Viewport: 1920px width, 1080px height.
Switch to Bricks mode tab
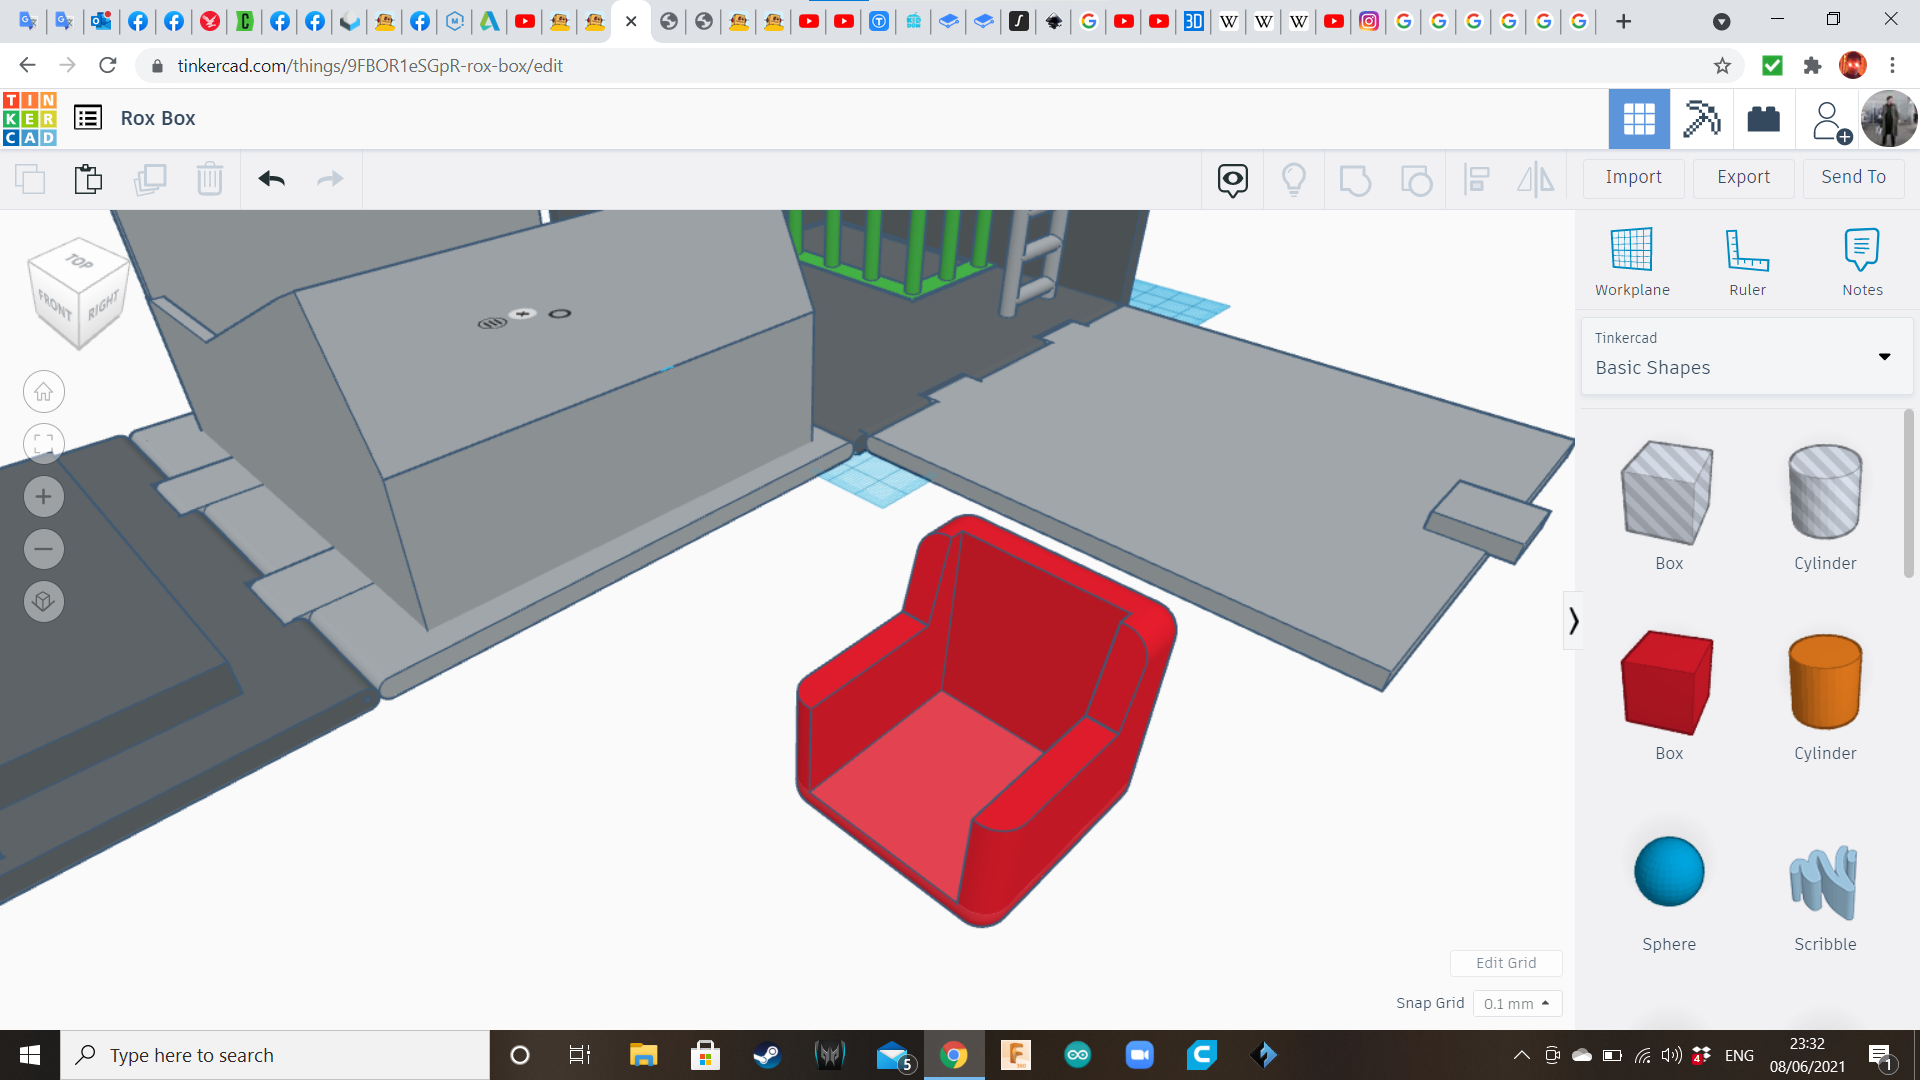click(1763, 119)
